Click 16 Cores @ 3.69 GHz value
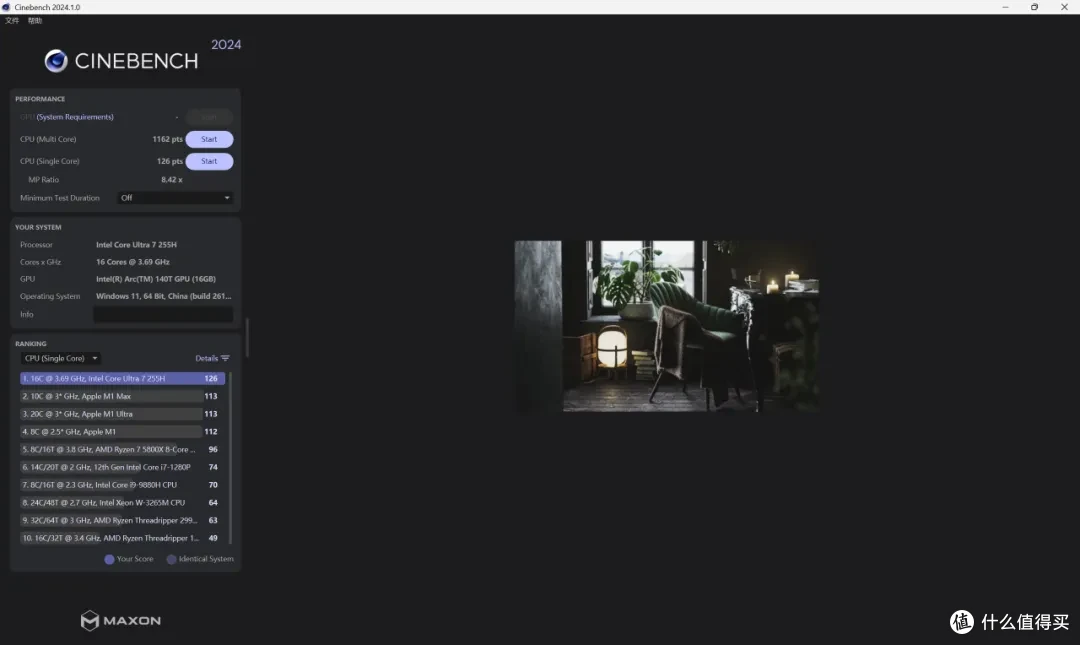The image size is (1080, 645). [133, 262]
